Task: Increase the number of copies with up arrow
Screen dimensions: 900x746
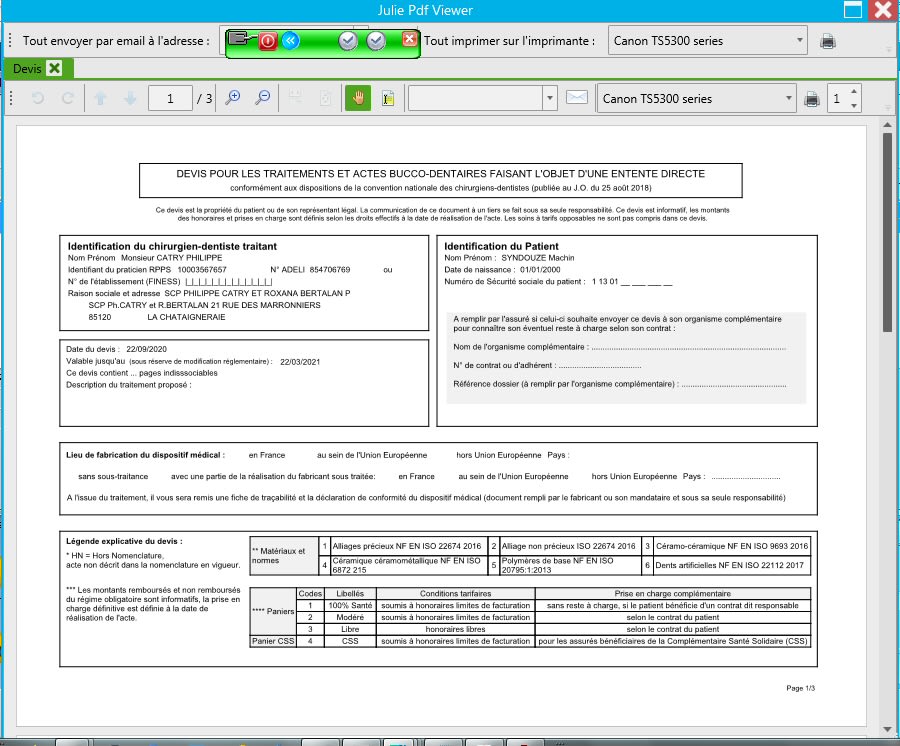Action: pos(853,92)
